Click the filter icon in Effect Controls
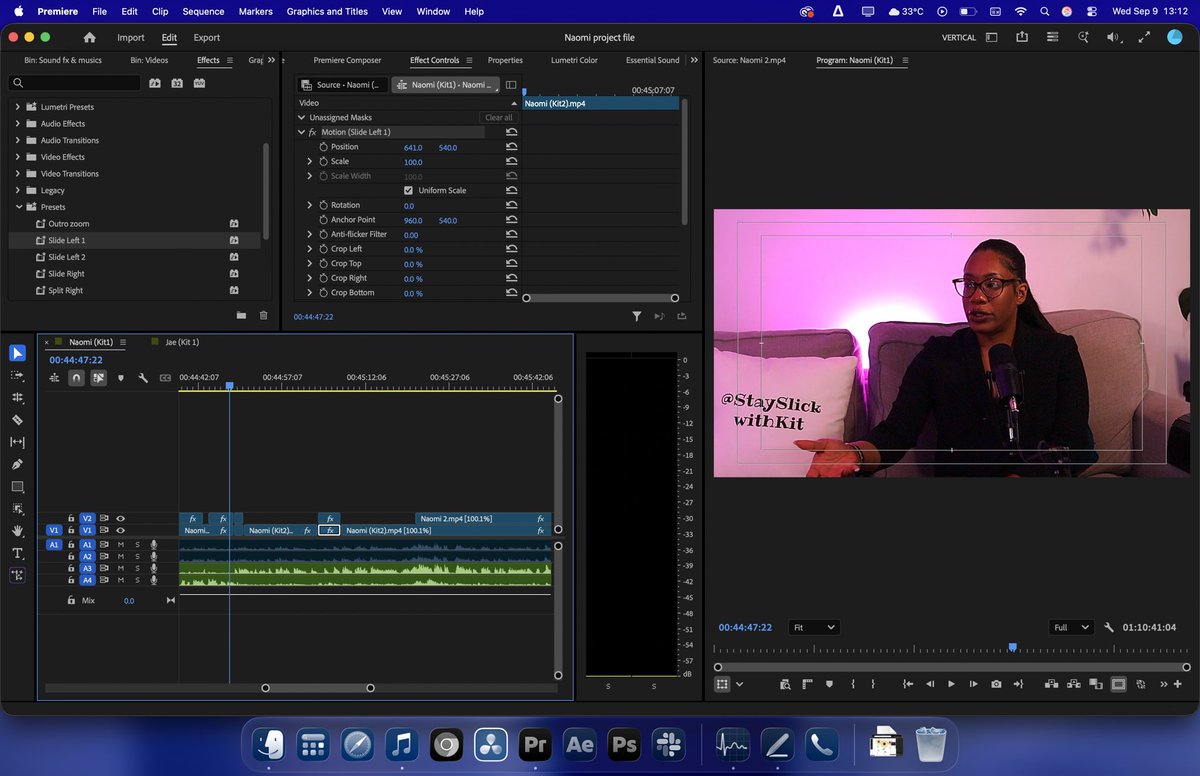The width and height of the screenshot is (1200, 776). point(636,316)
